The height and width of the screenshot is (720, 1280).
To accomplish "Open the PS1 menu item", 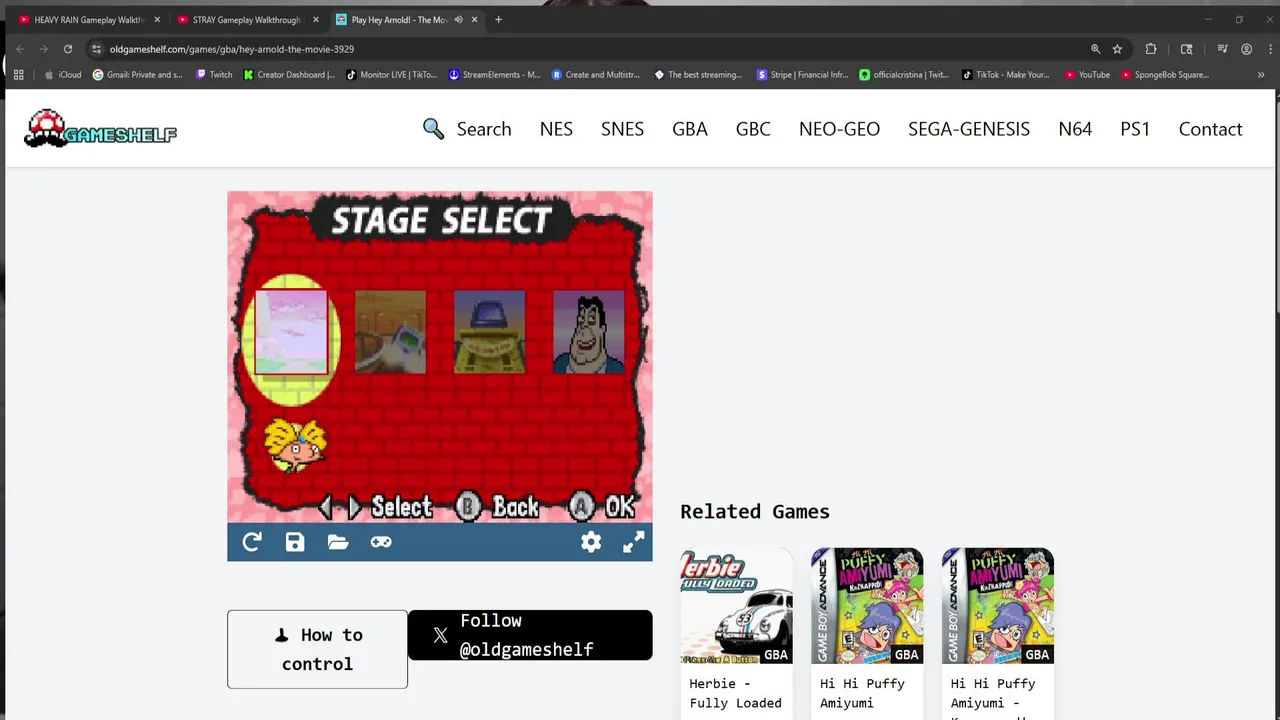I will click(x=1135, y=129).
